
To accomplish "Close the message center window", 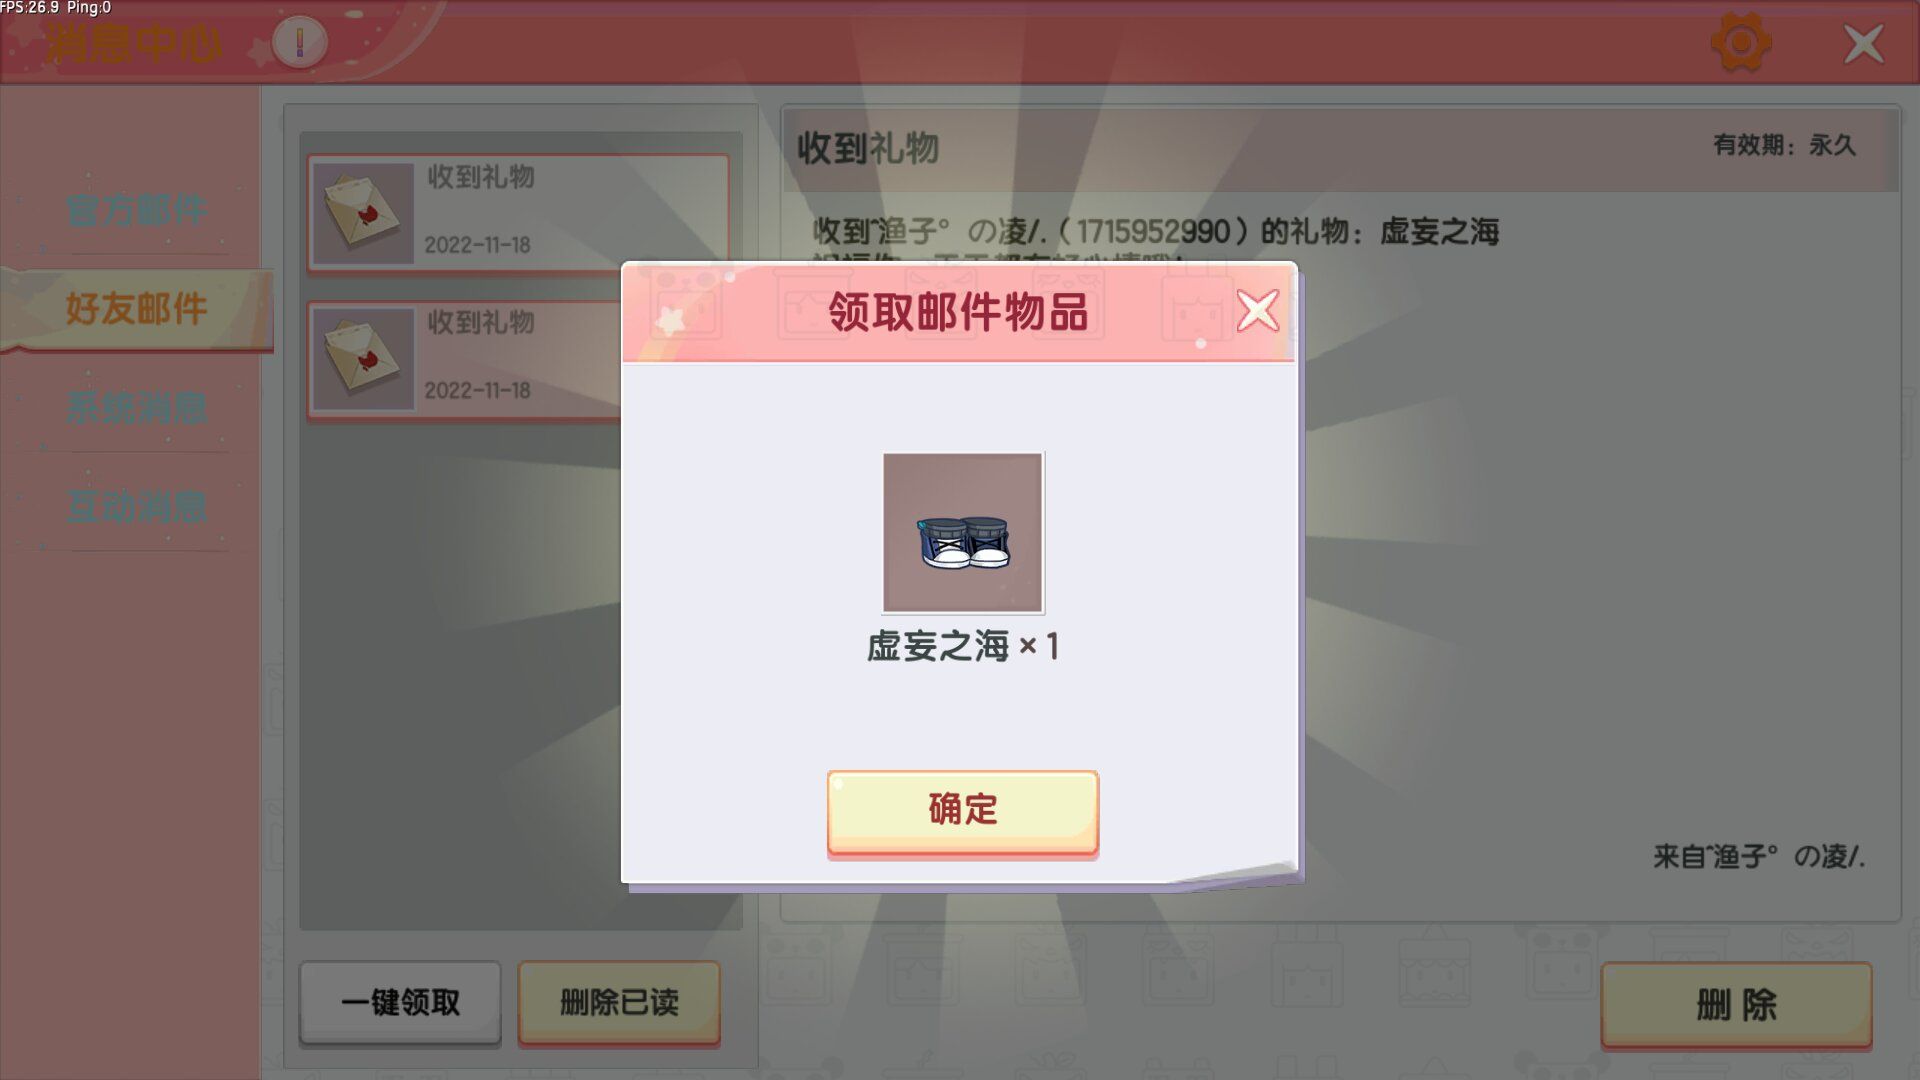I will 1863,43.
